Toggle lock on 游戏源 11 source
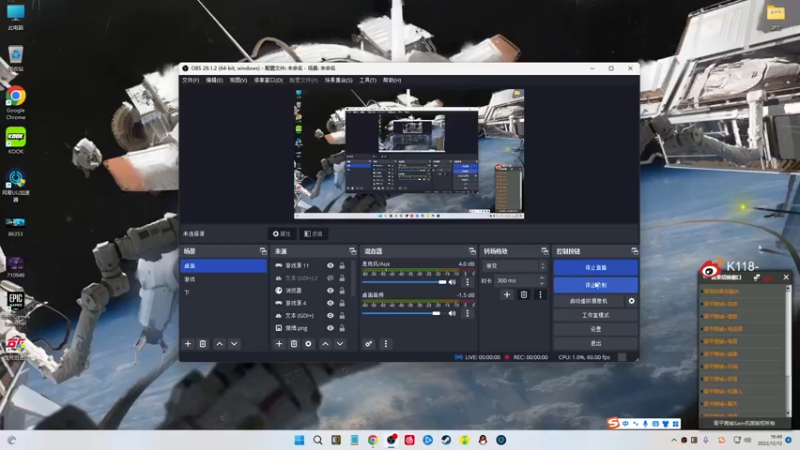This screenshot has height=450, width=800. point(342,265)
